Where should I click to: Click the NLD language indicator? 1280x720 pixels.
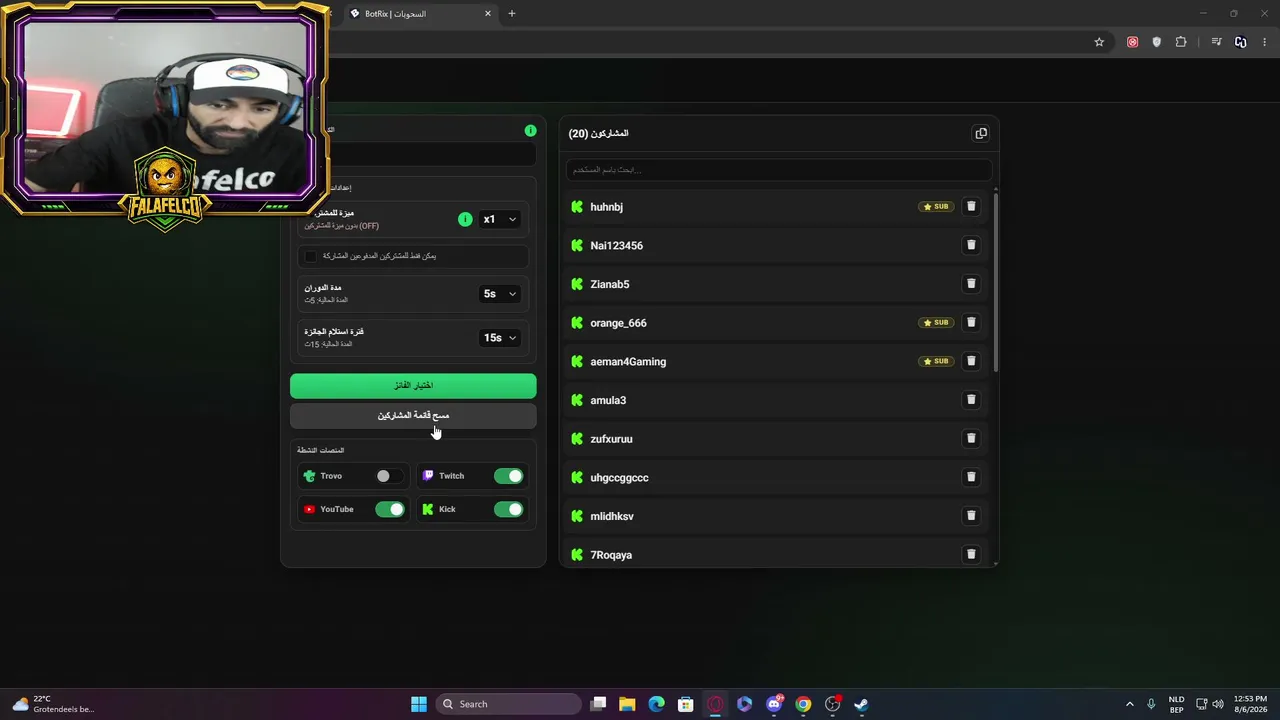point(1176,704)
